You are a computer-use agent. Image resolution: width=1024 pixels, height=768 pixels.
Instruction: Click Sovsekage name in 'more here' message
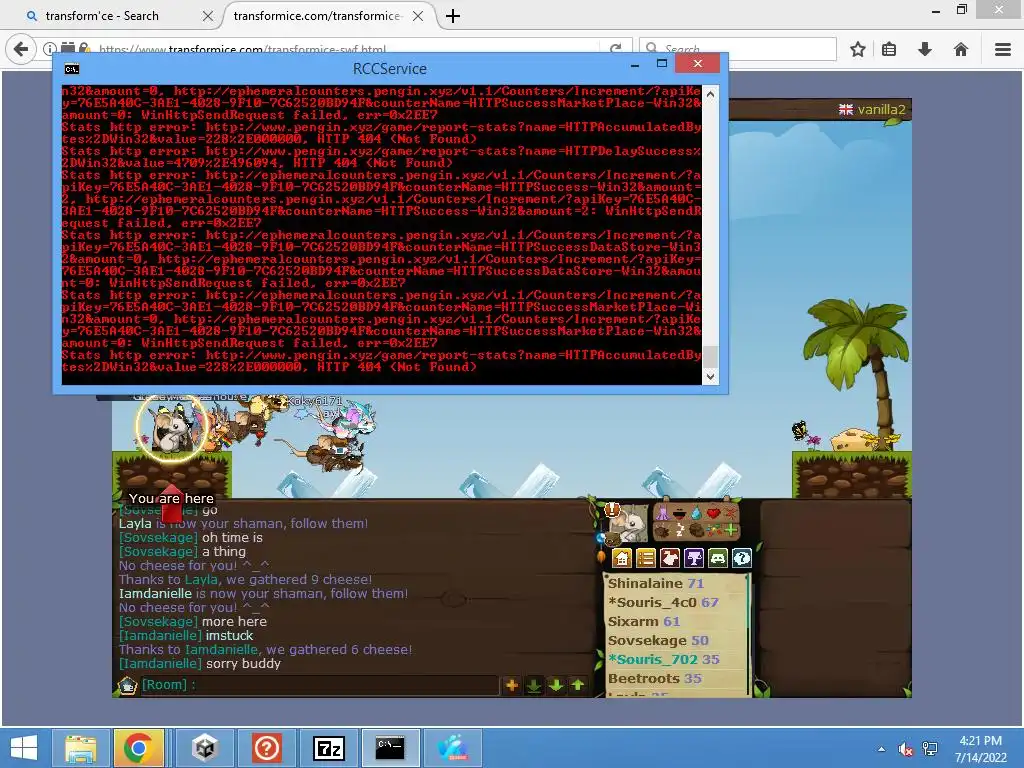point(158,622)
